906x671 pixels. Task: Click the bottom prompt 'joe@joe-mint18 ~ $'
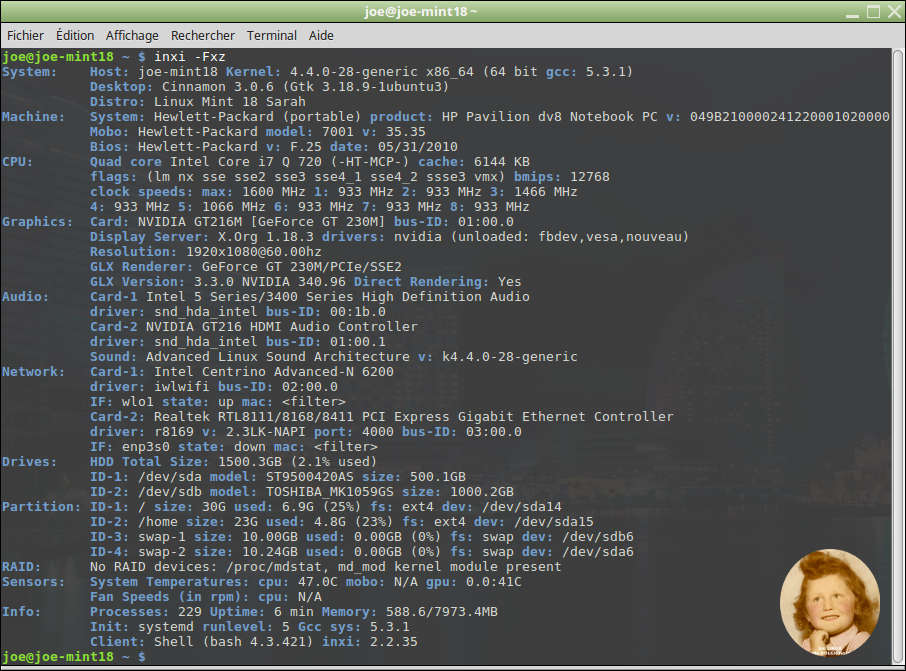tap(73, 658)
